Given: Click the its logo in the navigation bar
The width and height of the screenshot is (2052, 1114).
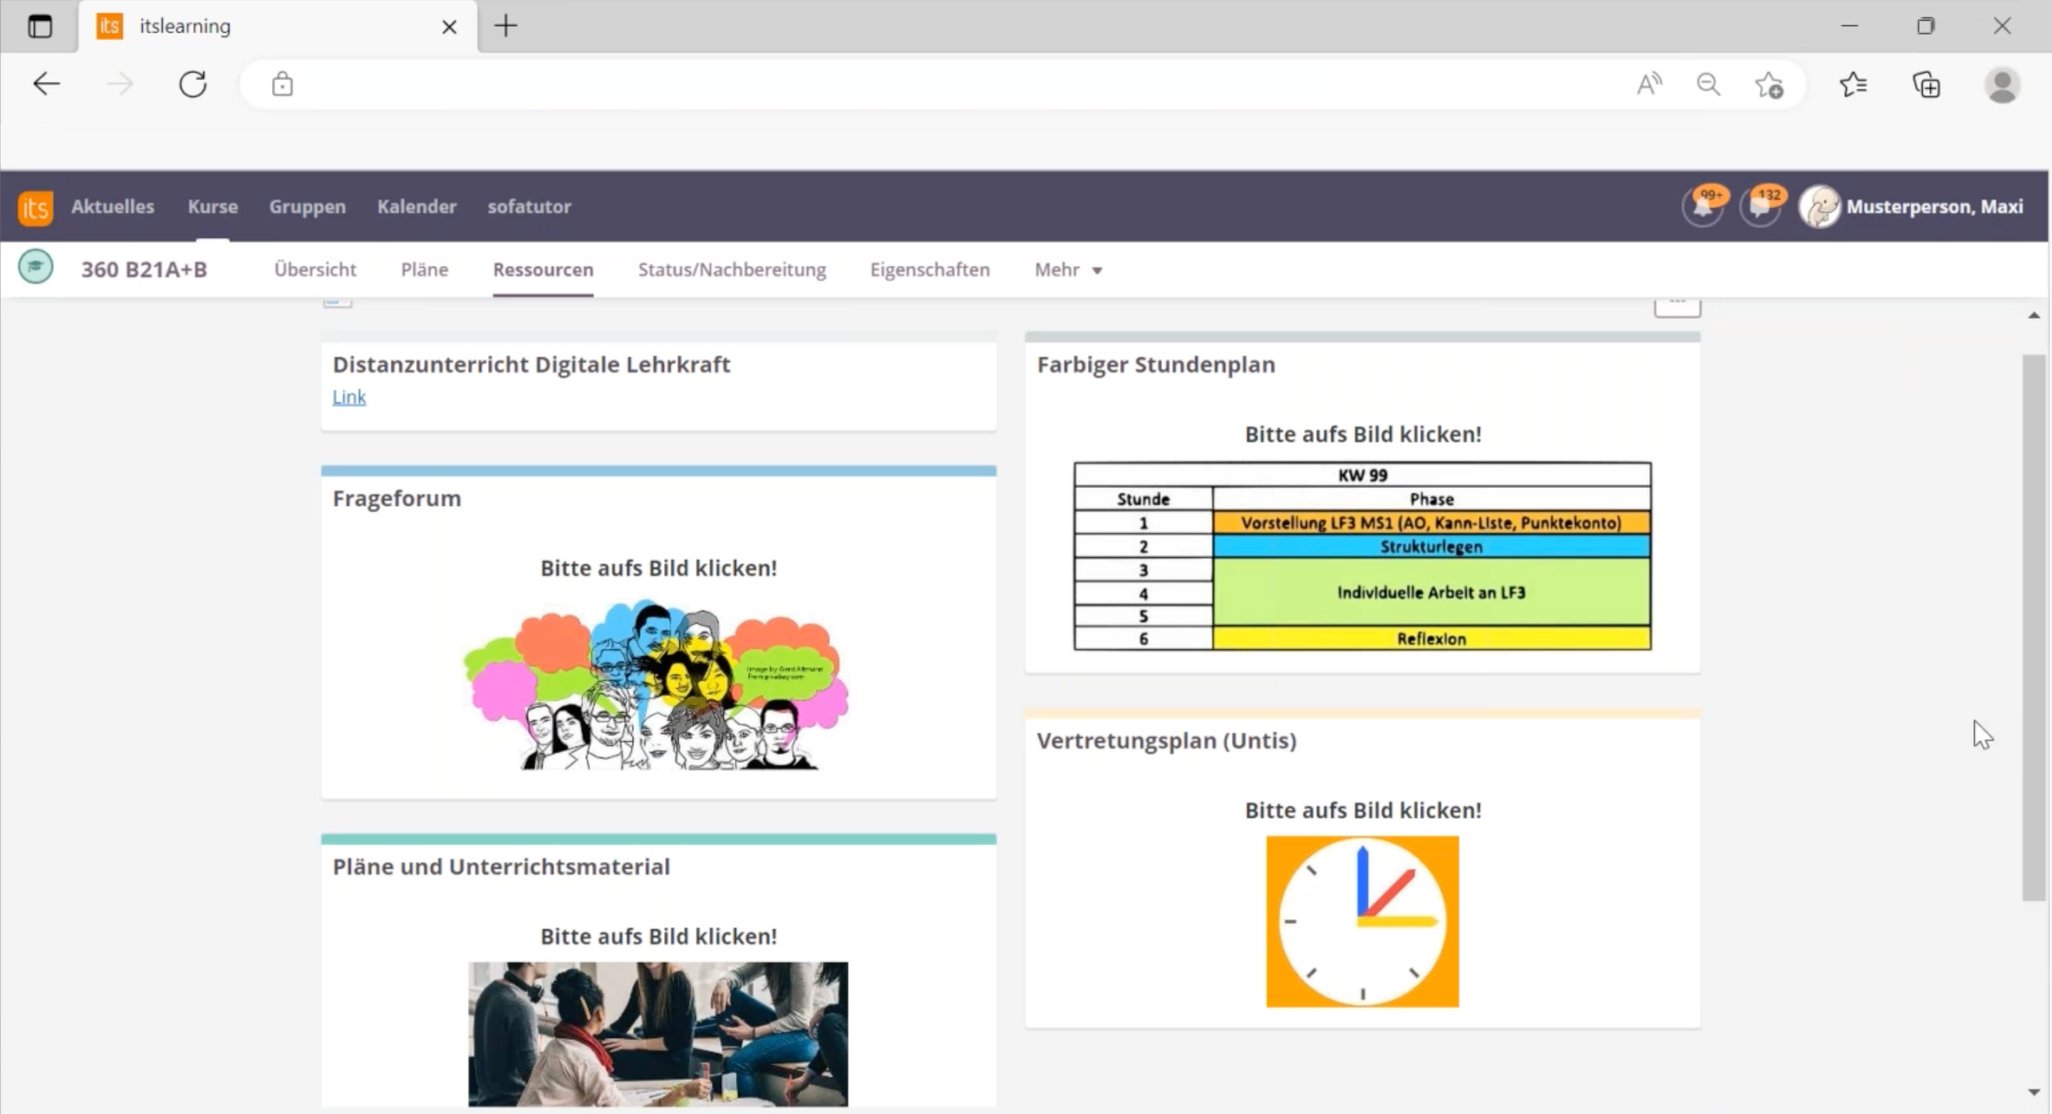Looking at the screenshot, I should pyautogui.click(x=34, y=207).
